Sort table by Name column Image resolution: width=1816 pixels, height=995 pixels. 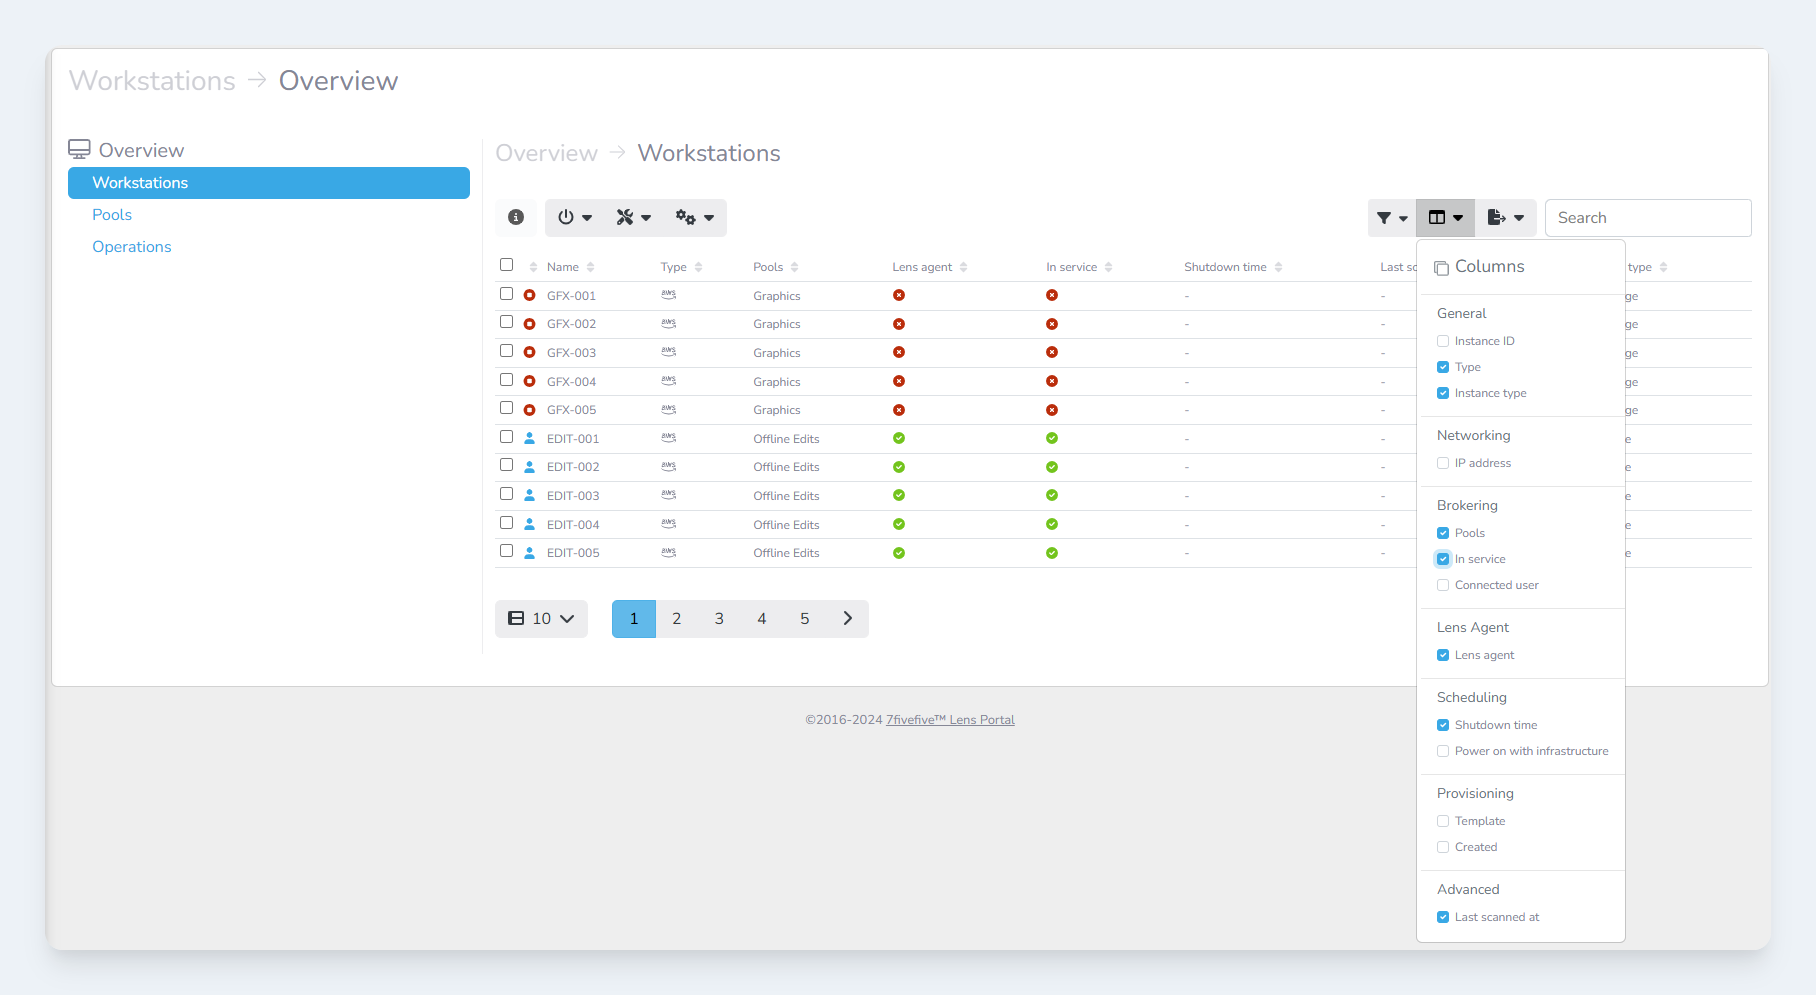[x=563, y=267]
